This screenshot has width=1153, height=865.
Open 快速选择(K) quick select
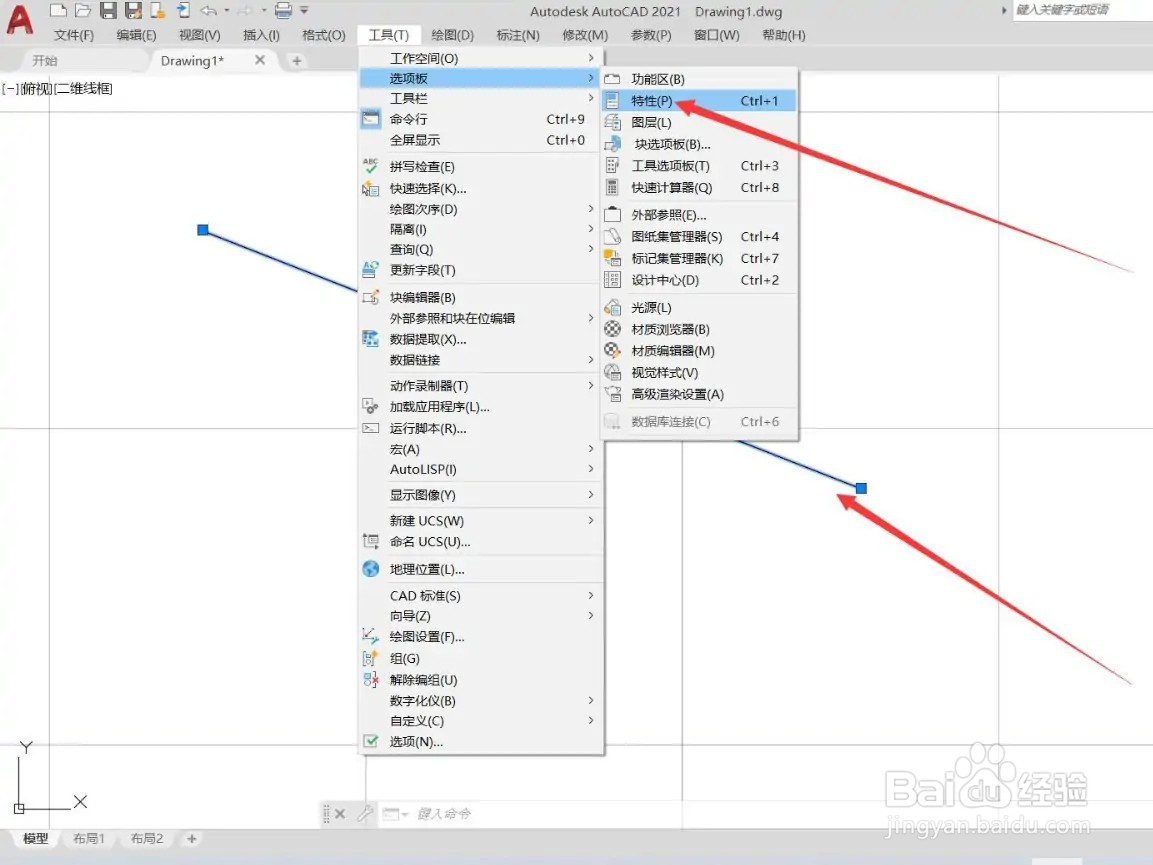(x=482, y=188)
